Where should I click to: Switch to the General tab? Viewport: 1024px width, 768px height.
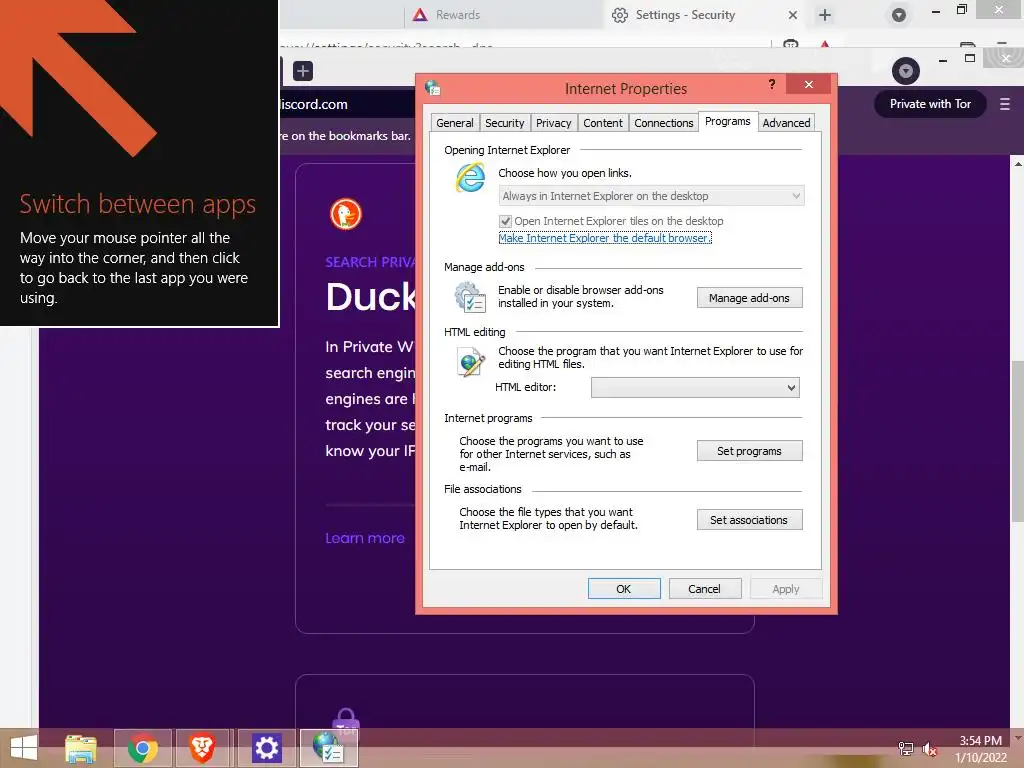455,123
